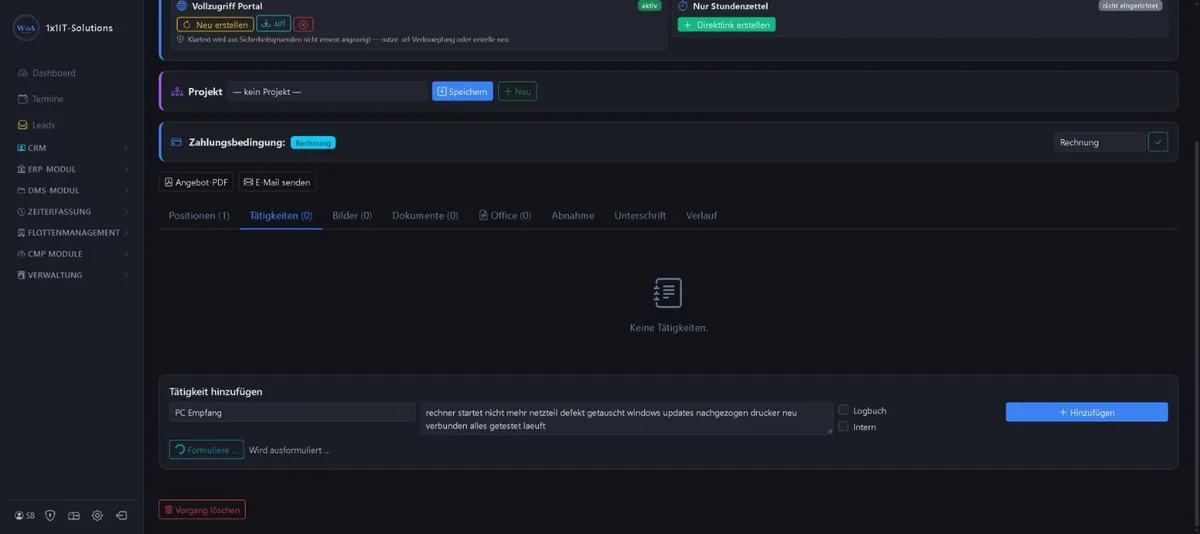Expand the ERP-MODUL sidebar section
The width and height of the screenshot is (1200, 534).
72,169
